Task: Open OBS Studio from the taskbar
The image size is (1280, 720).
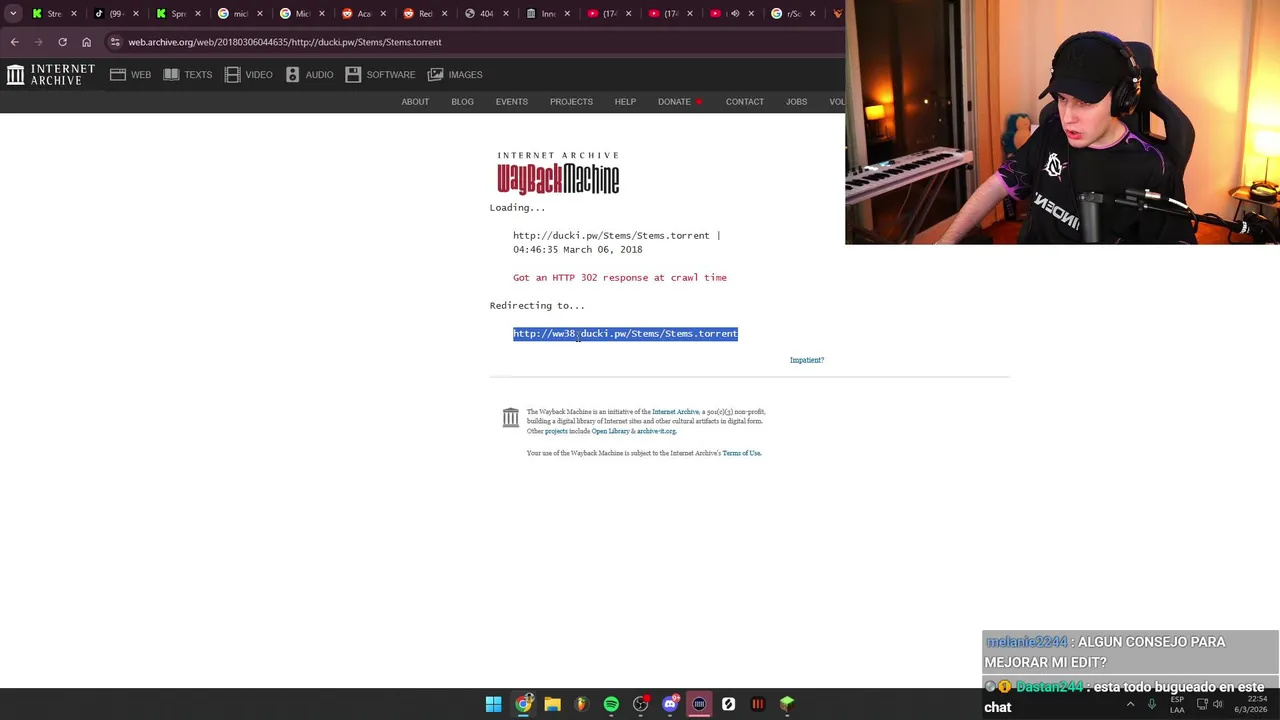Action: 641,704
